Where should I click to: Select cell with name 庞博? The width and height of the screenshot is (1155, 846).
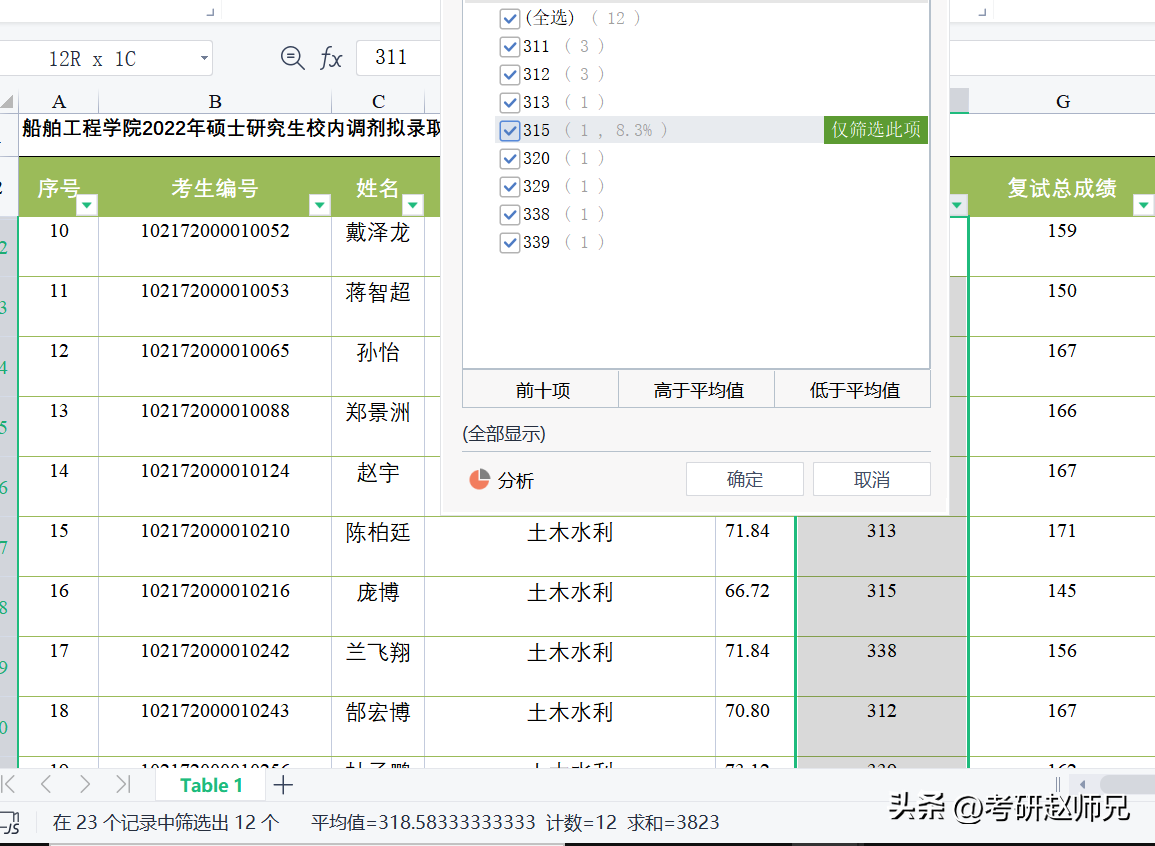378,606
